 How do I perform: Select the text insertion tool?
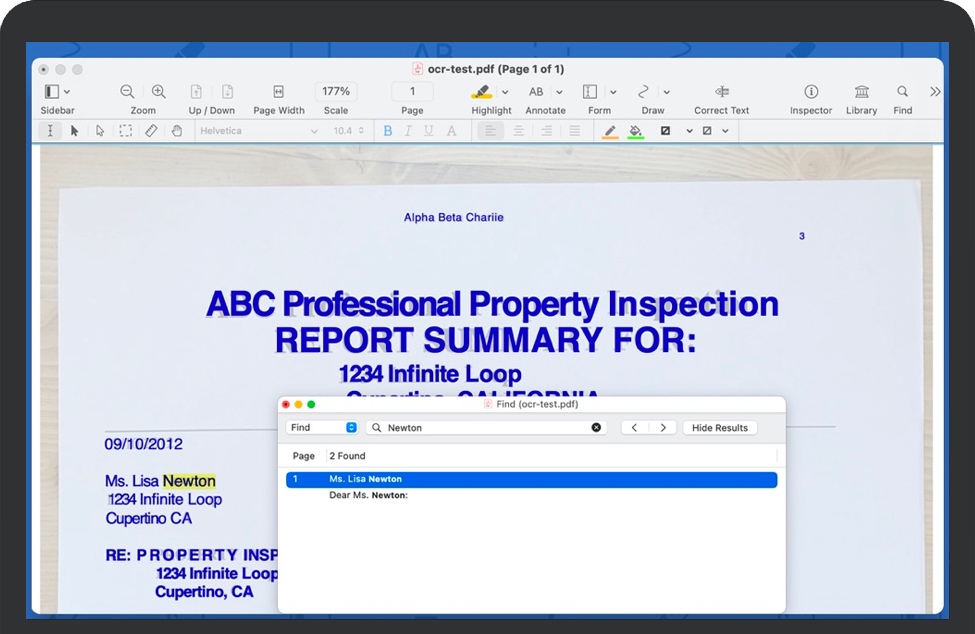click(x=50, y=130)
